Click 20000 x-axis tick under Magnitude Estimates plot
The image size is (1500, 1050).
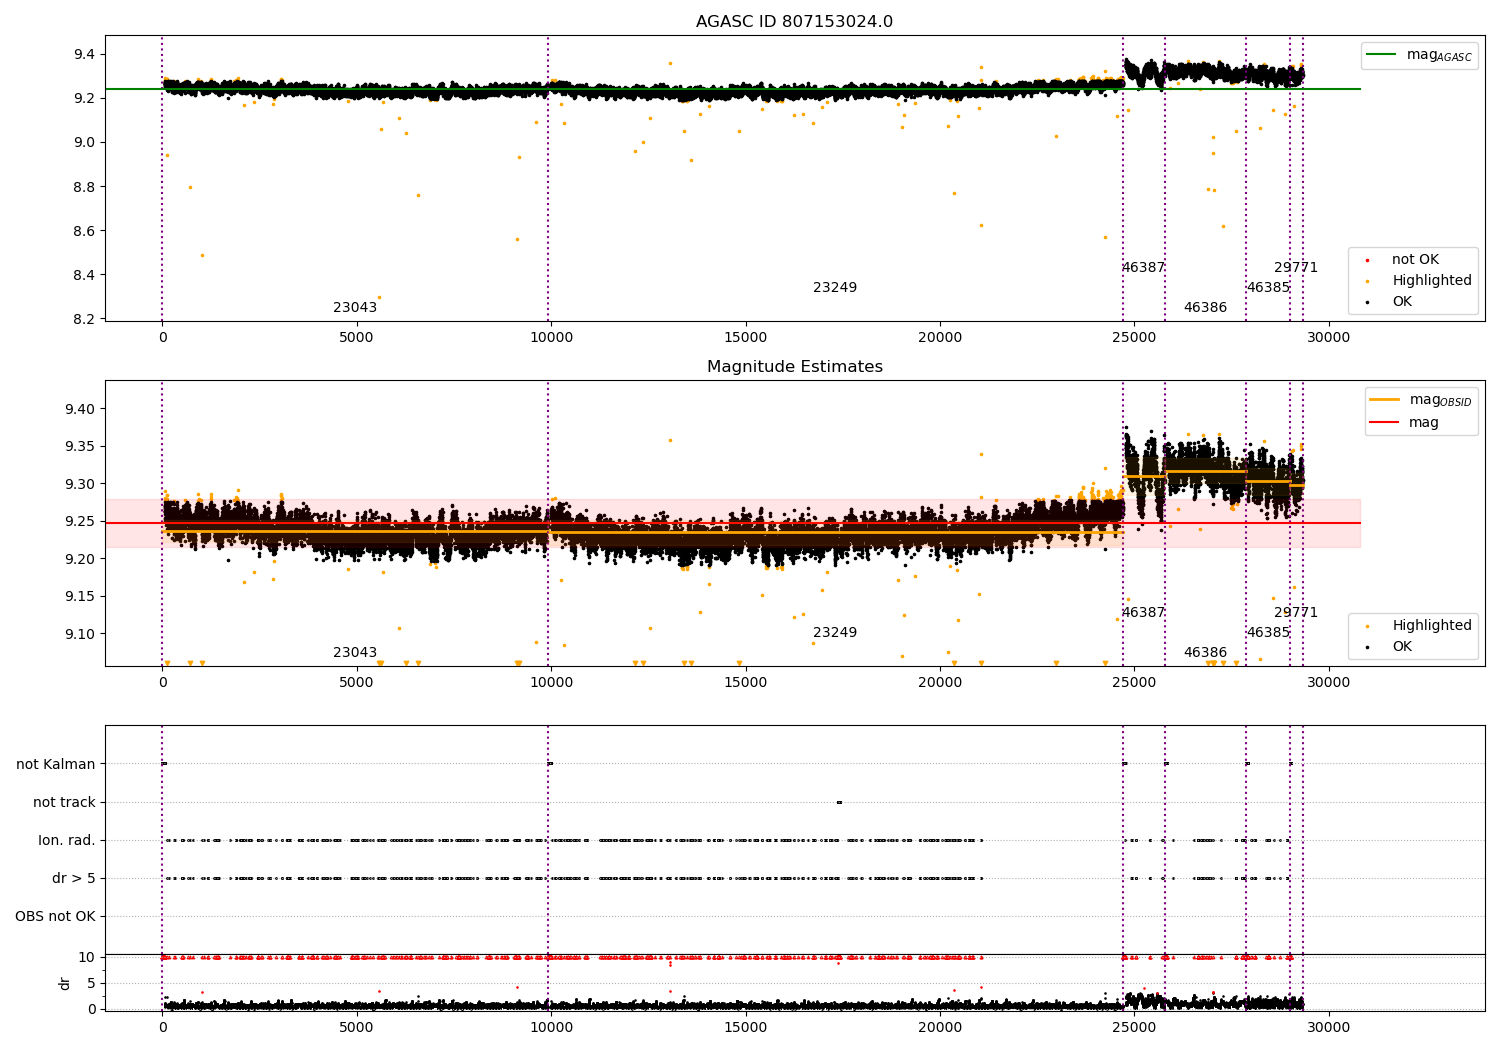[x=940, y=683]
